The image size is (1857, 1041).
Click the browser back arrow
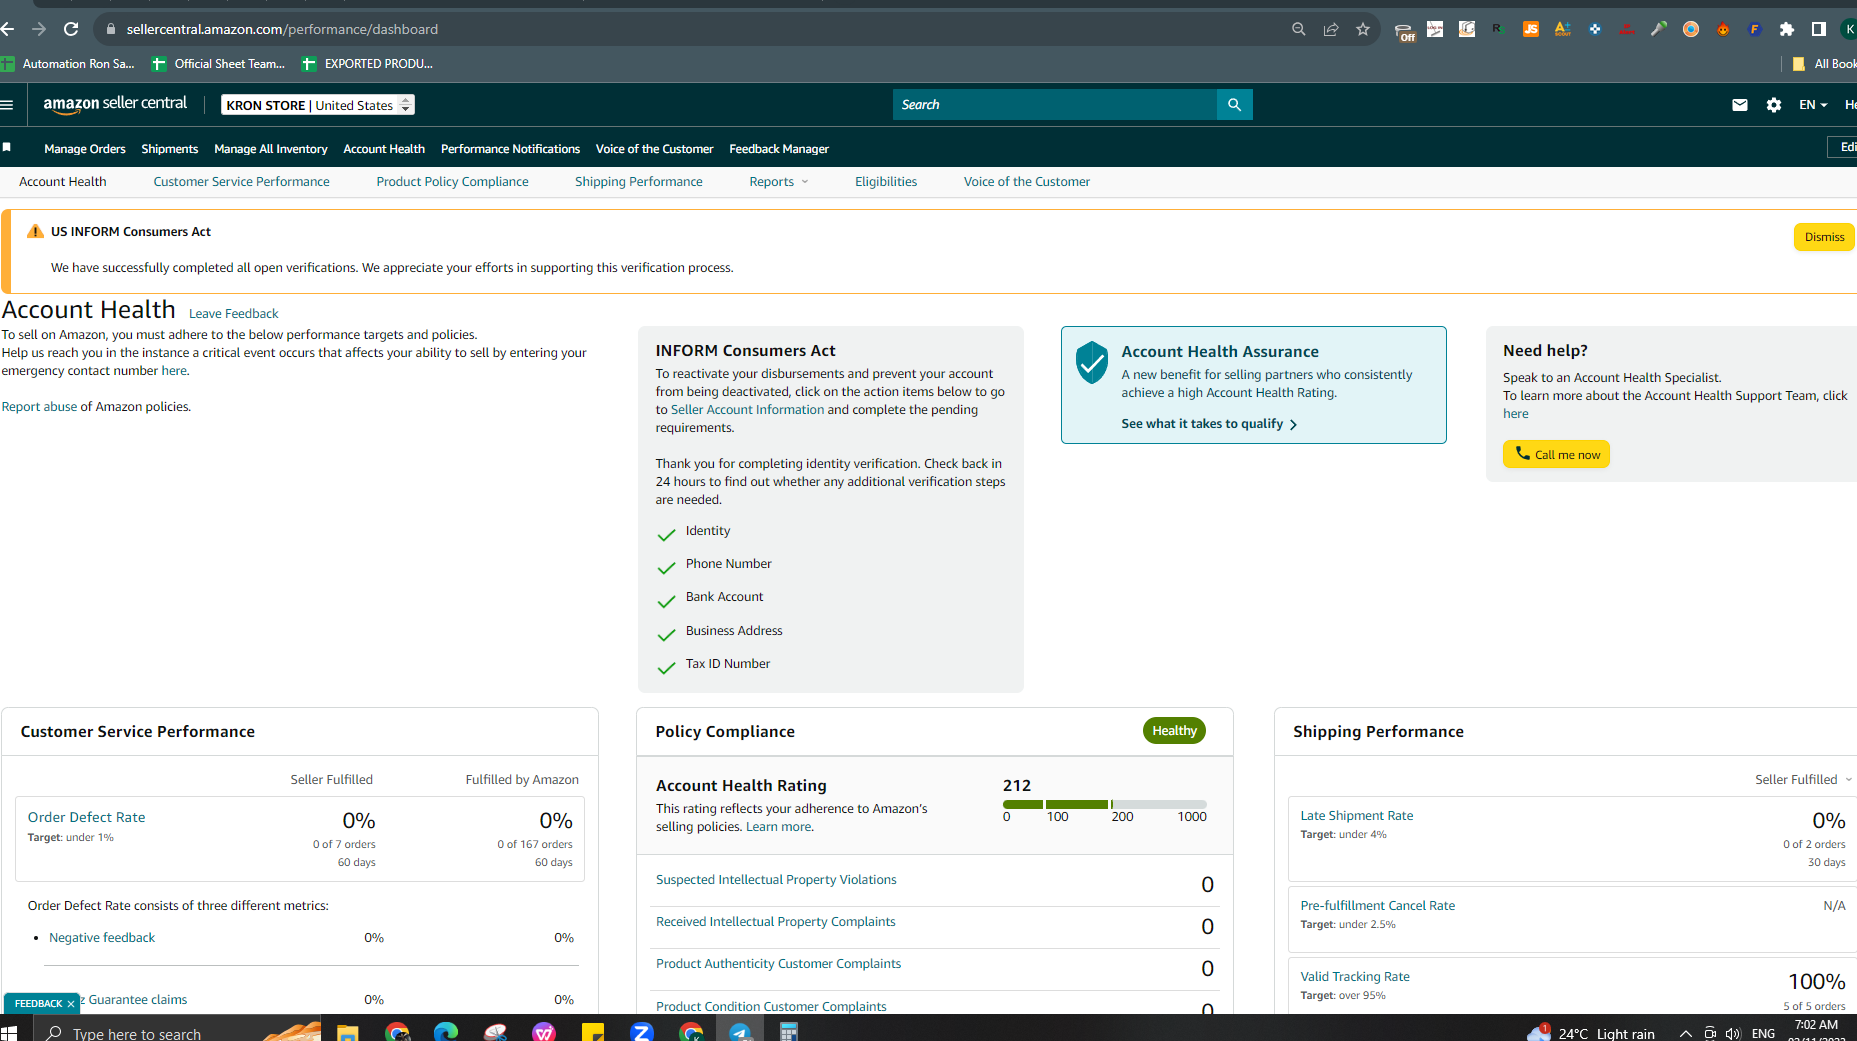7,29
